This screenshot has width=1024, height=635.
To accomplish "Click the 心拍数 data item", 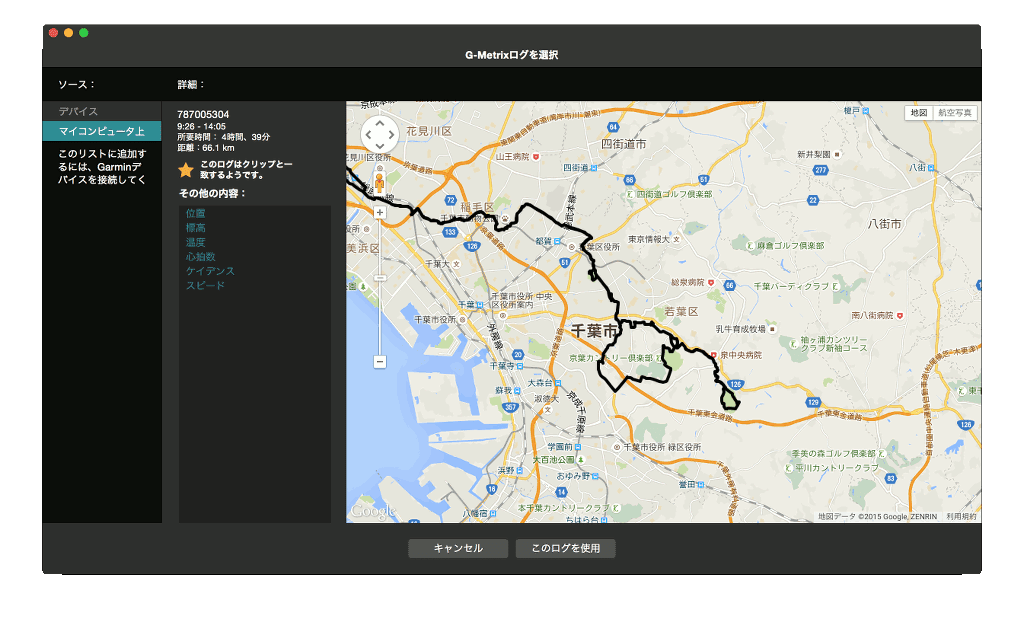I will pyautogui.click(x=200, y=257).
